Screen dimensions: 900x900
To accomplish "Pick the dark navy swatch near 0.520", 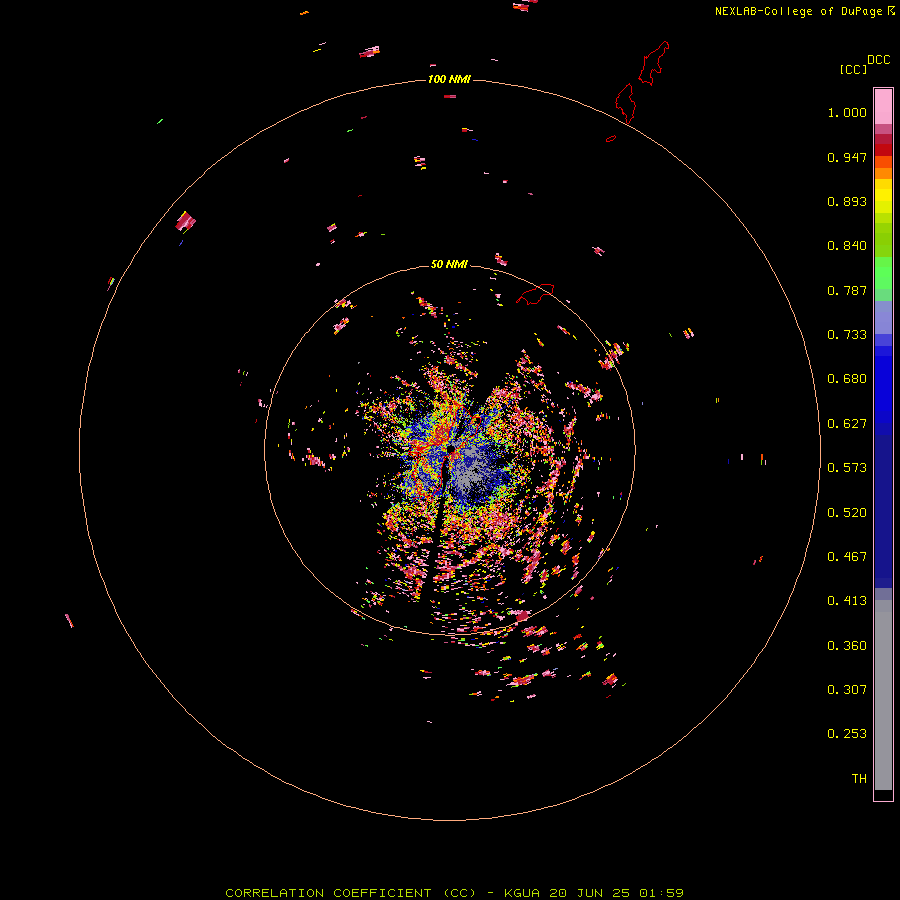I will pyautogui.click(x=883, y=511).
